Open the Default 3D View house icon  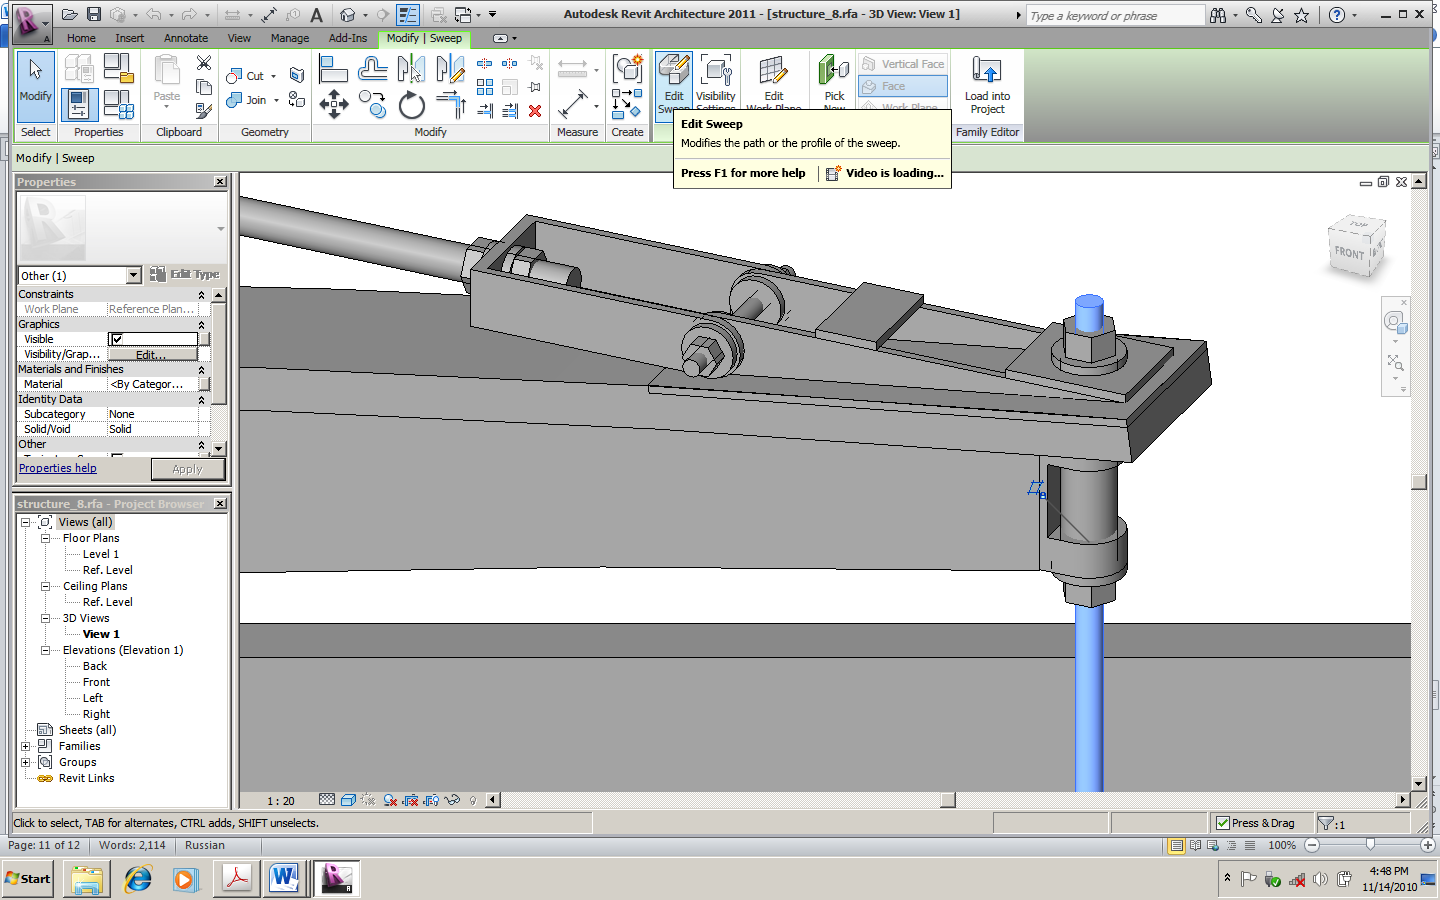[x=347, y=15]
